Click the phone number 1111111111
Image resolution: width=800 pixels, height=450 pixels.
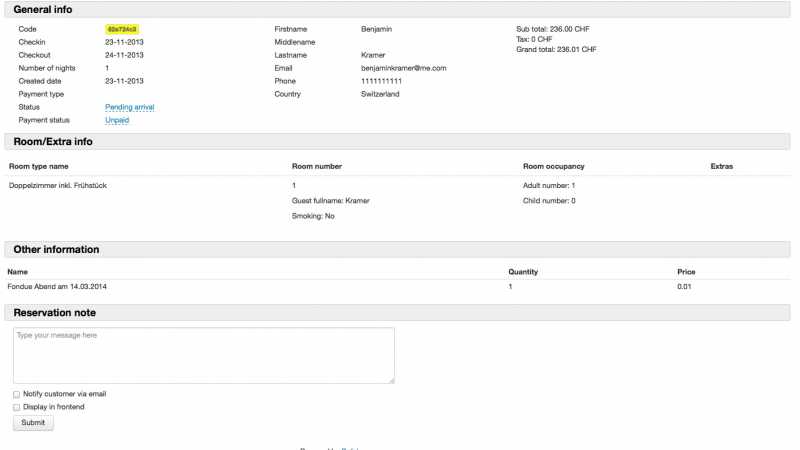[x=383, y=81]
